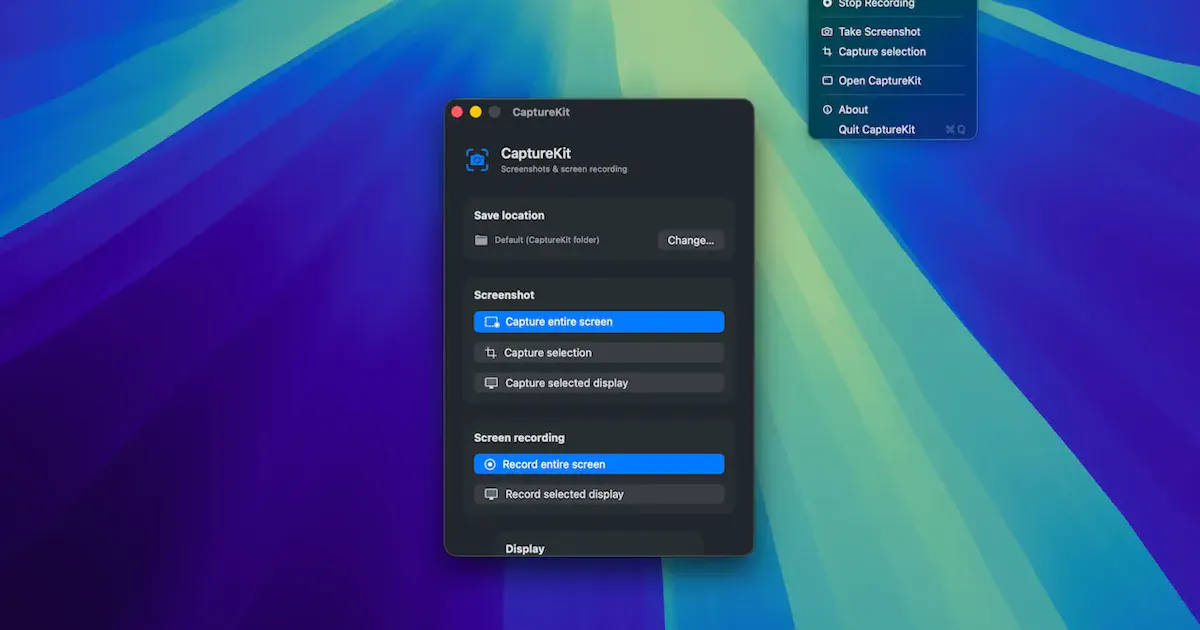This screenshot has height=630, width=1200.
Task: Click the CaptureKit window title text
Action: click(x=541, y=112)
